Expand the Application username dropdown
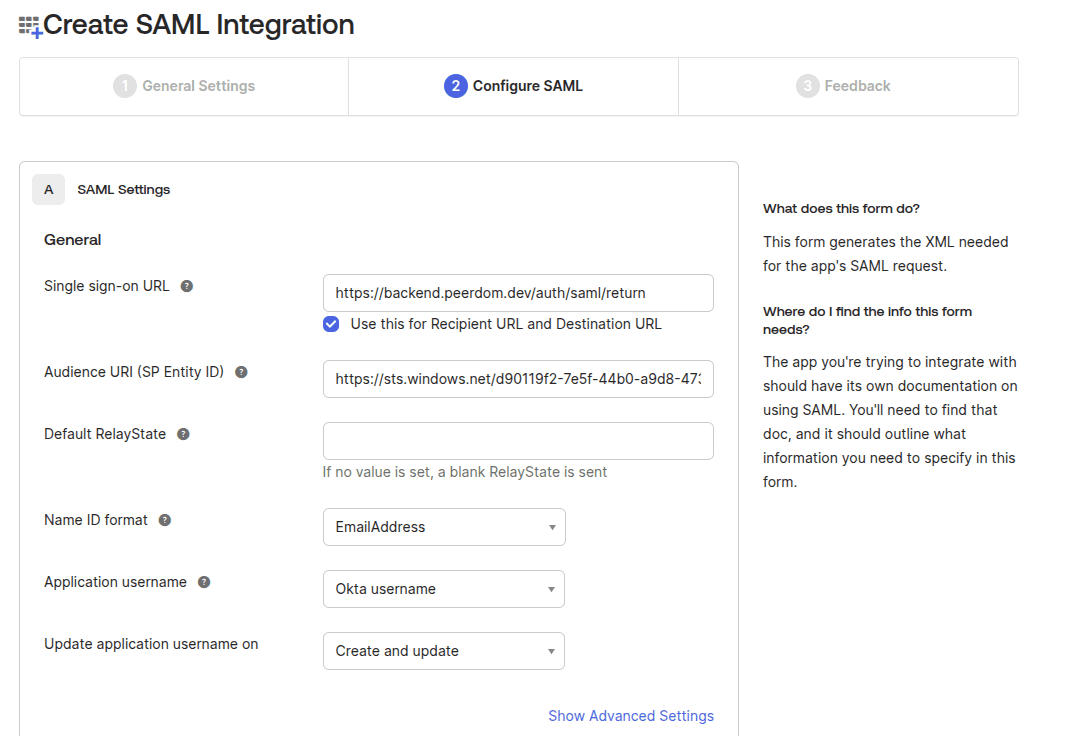 444,589
